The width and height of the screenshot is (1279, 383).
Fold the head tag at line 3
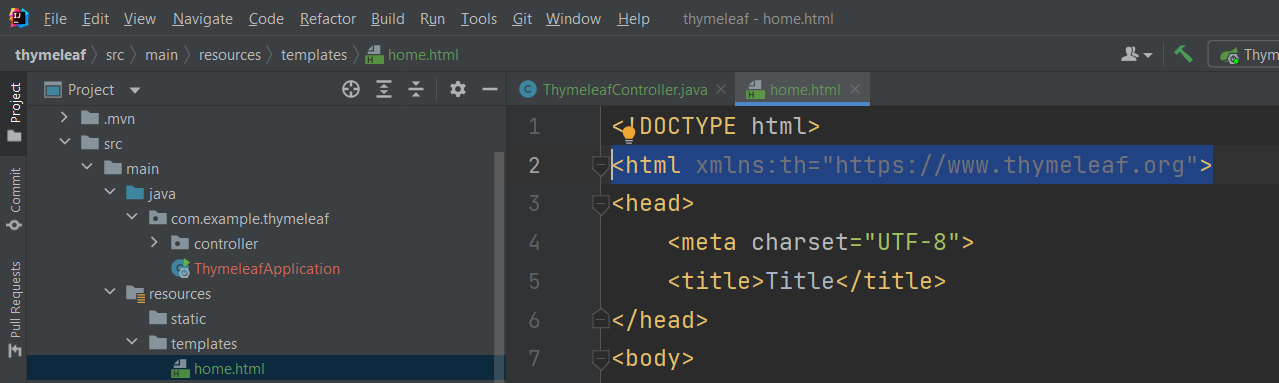601,204
